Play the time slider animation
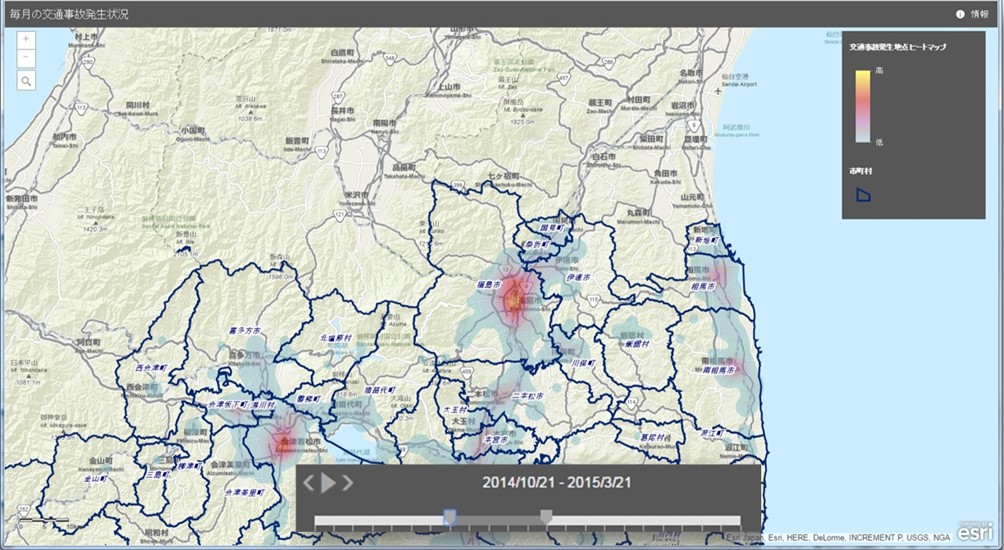The width and height of the screenshot is (1004, 550). (x=328, y=483)
